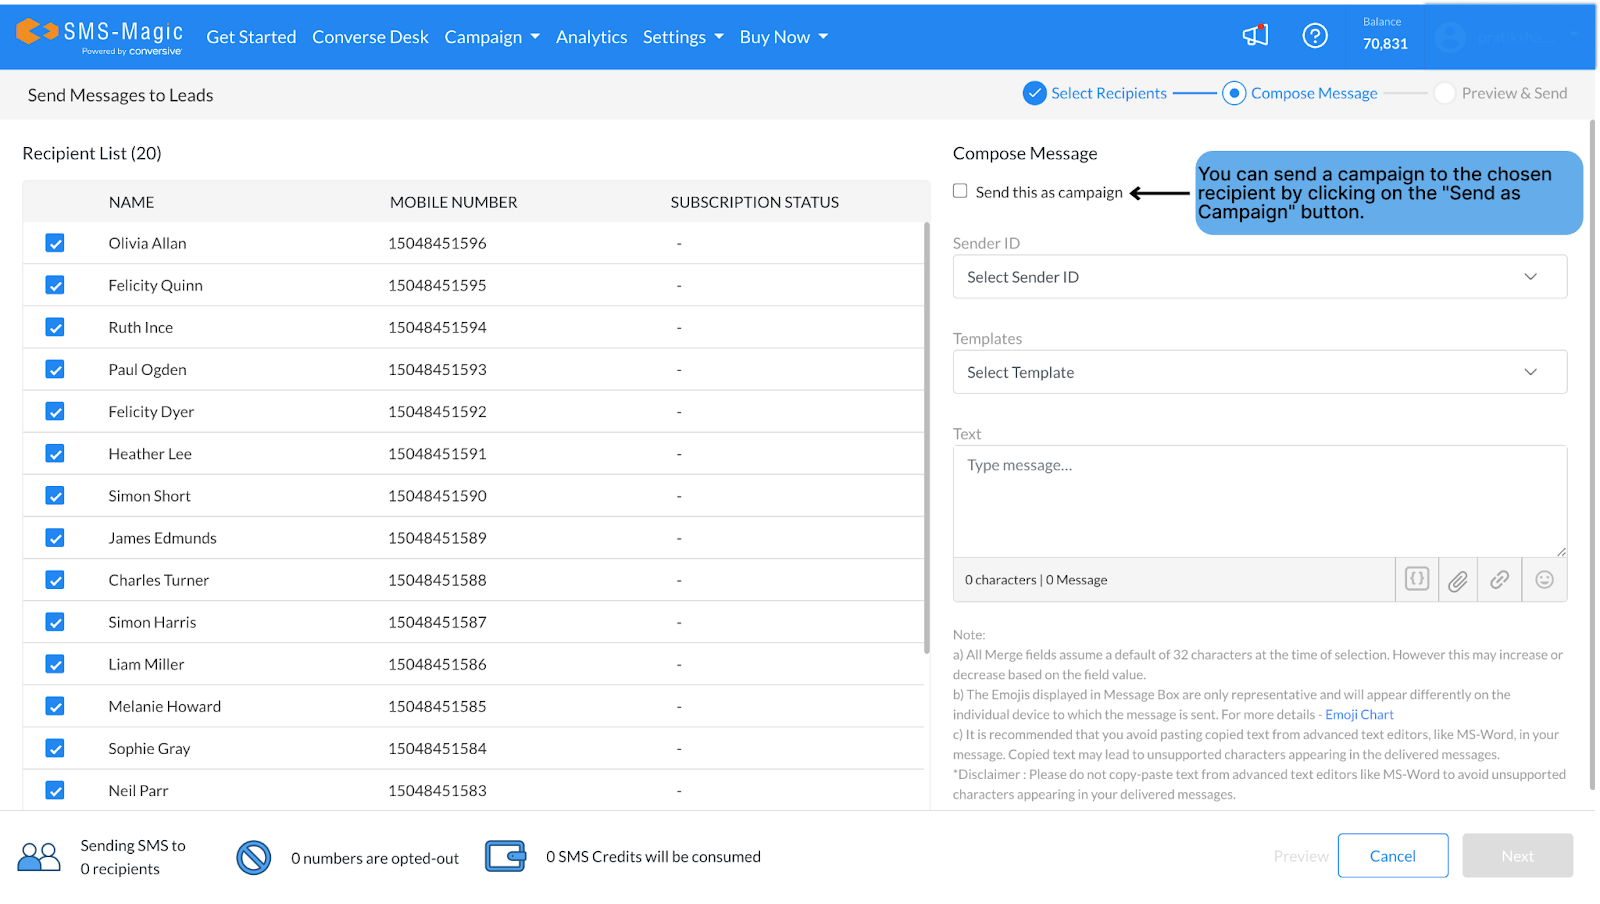This screenshot has width=1600, height=904.
Task: Click the SMS-Magic logo
Action: tap(100, 36)
